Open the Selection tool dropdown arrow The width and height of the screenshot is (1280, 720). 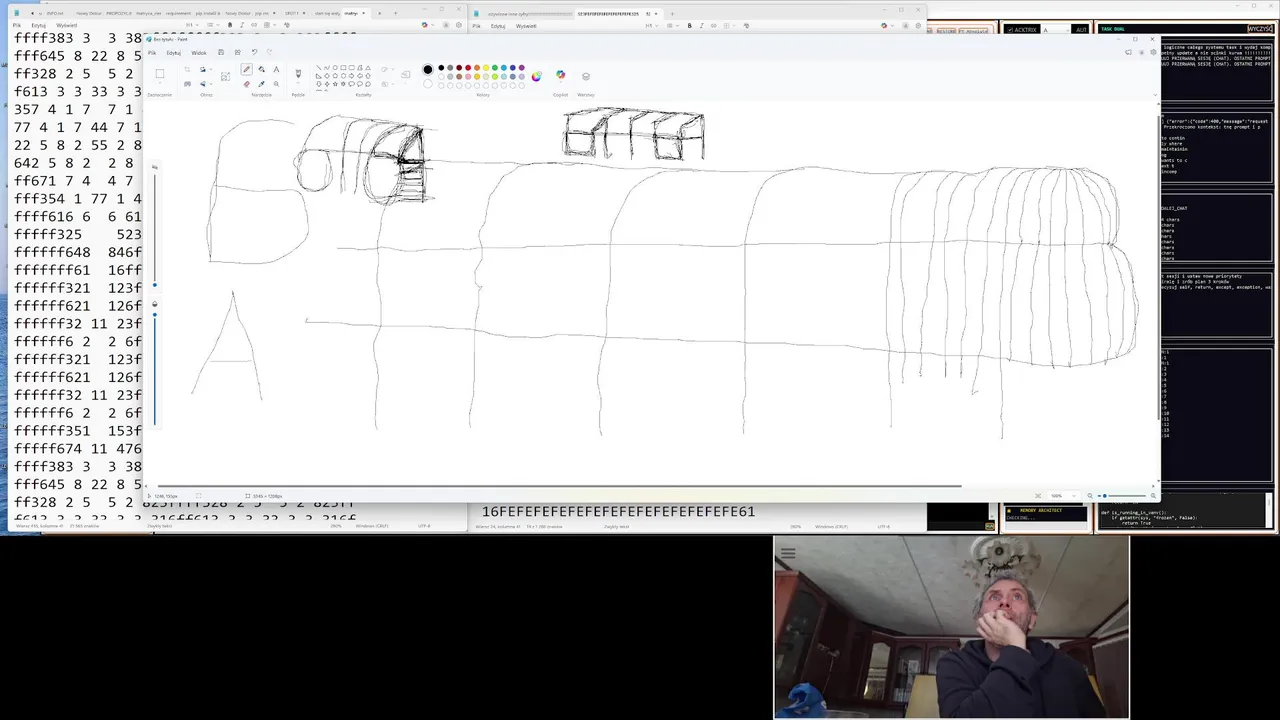[x=160, y=83]
